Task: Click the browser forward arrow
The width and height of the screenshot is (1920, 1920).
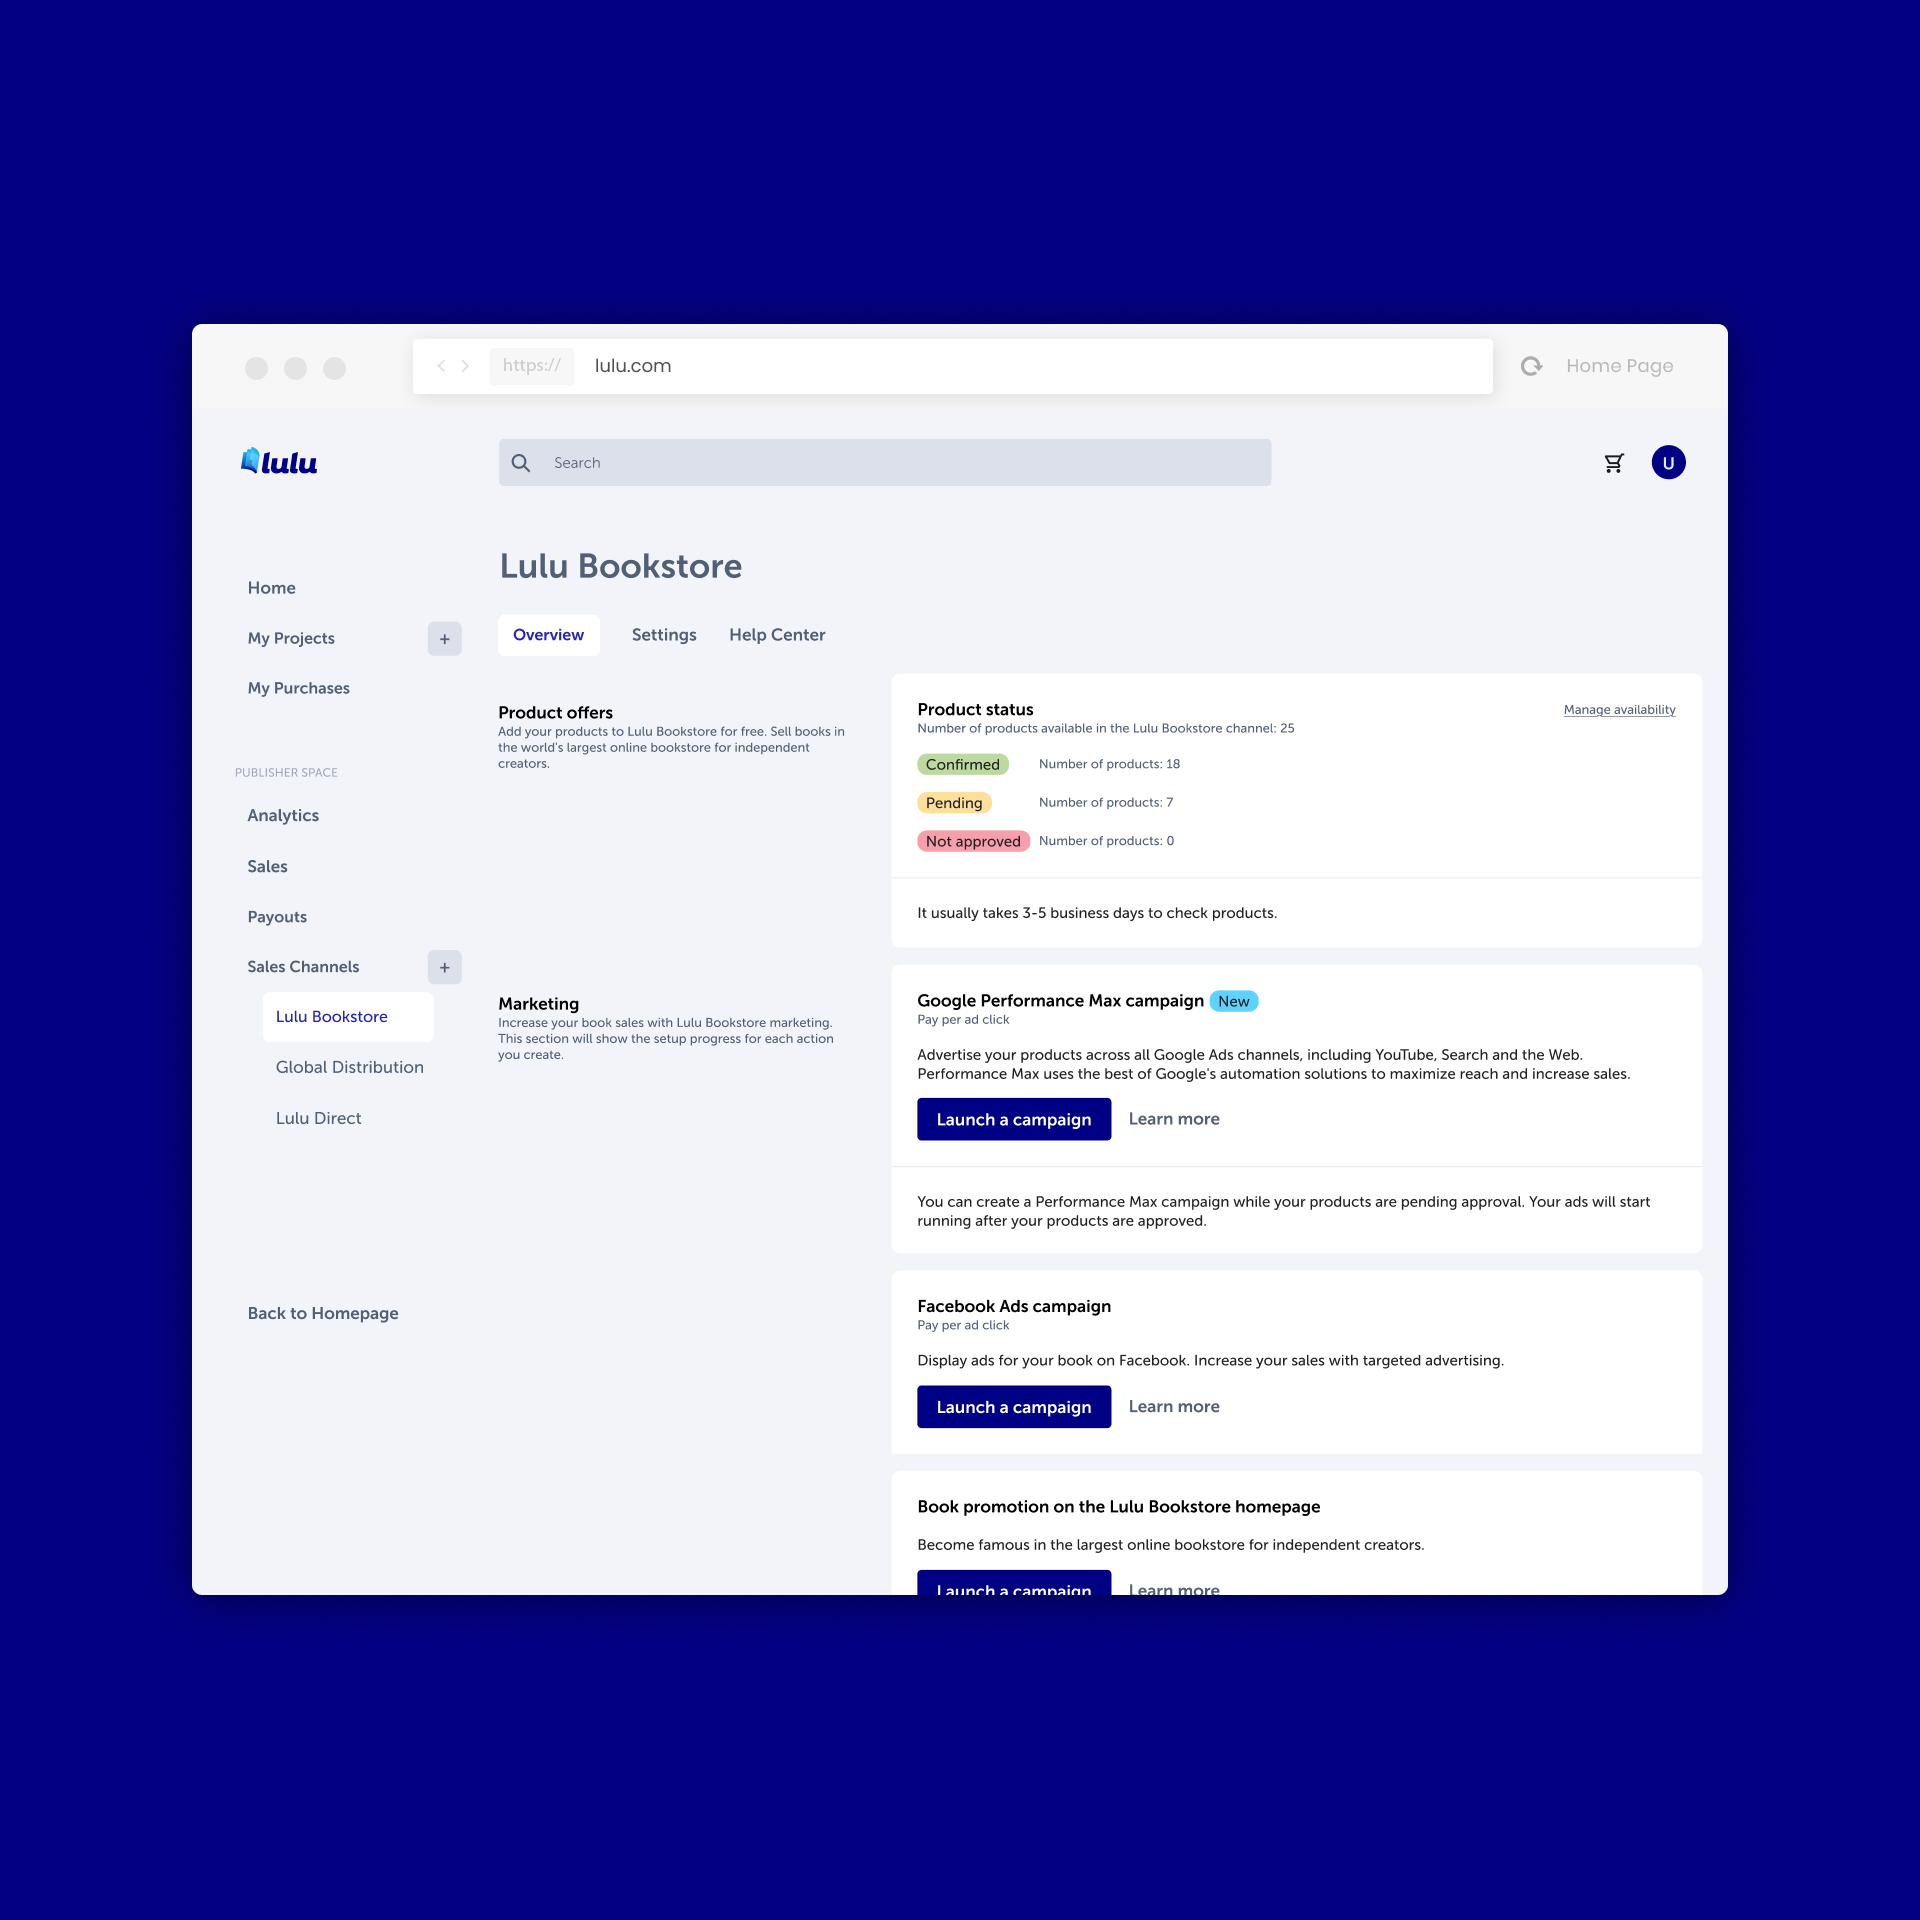Action: tap(465, 366)
